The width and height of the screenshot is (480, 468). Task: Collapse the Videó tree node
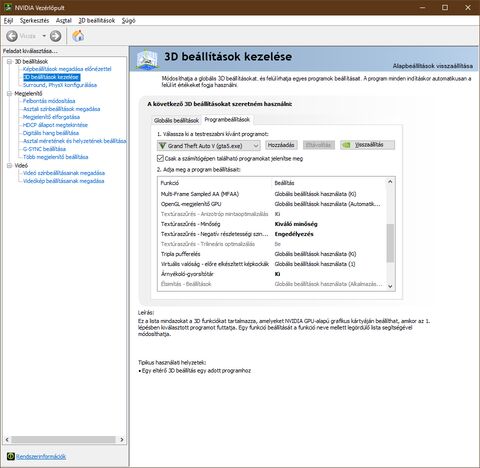click(x=9, y=166)
